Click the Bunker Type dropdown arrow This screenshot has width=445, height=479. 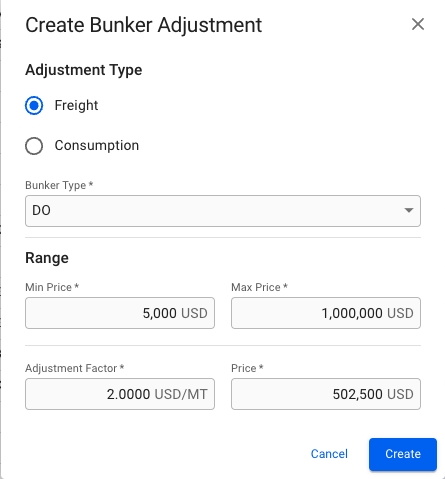coord(409,210)
